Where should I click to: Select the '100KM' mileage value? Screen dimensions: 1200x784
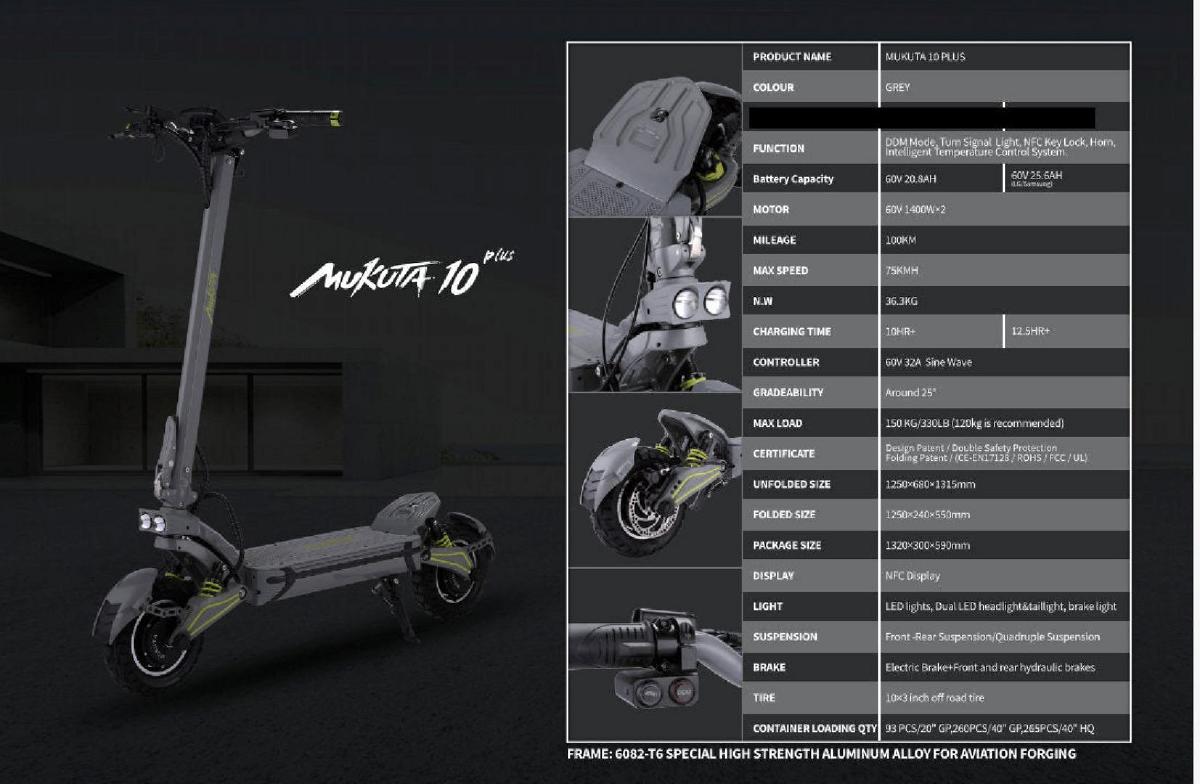tap(900, 240)
